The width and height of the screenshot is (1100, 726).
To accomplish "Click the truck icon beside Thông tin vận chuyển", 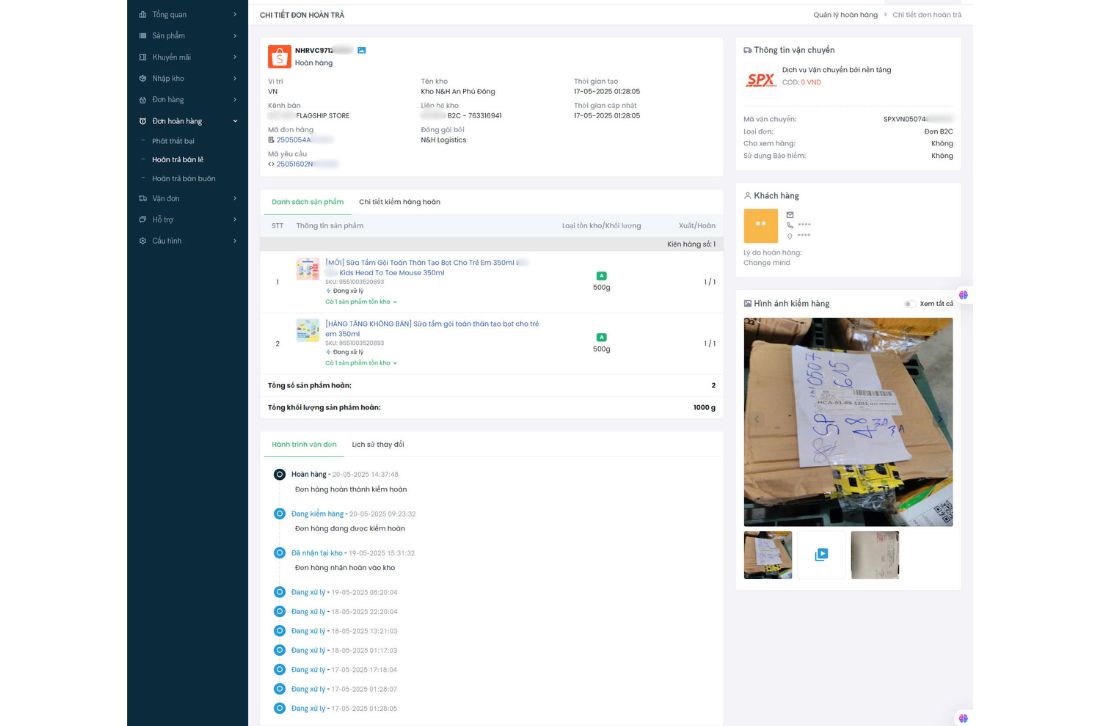I will pos(747,51).
